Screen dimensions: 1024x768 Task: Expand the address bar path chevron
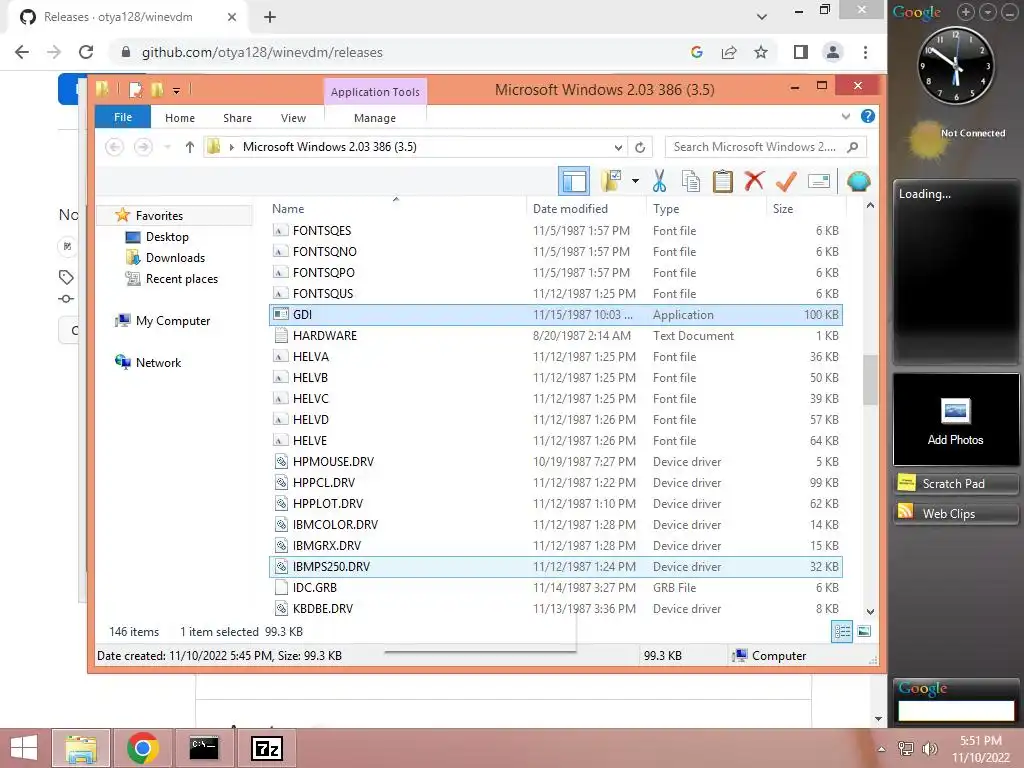tap(231, 147)
